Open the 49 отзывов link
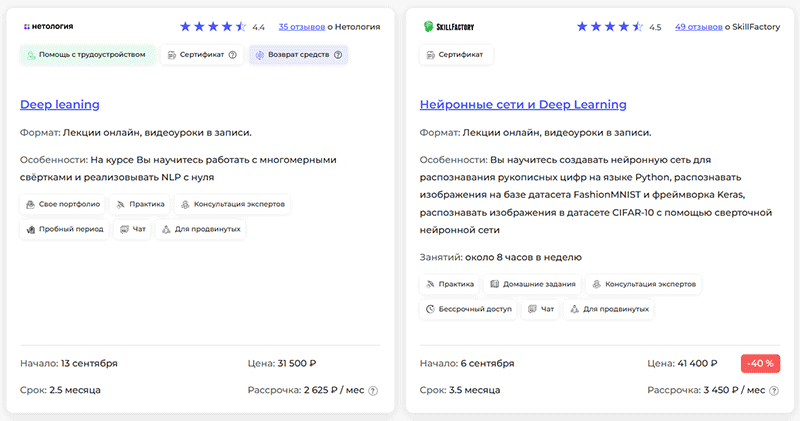The width and height of the screenshot is (800, 421). point(698,27)
